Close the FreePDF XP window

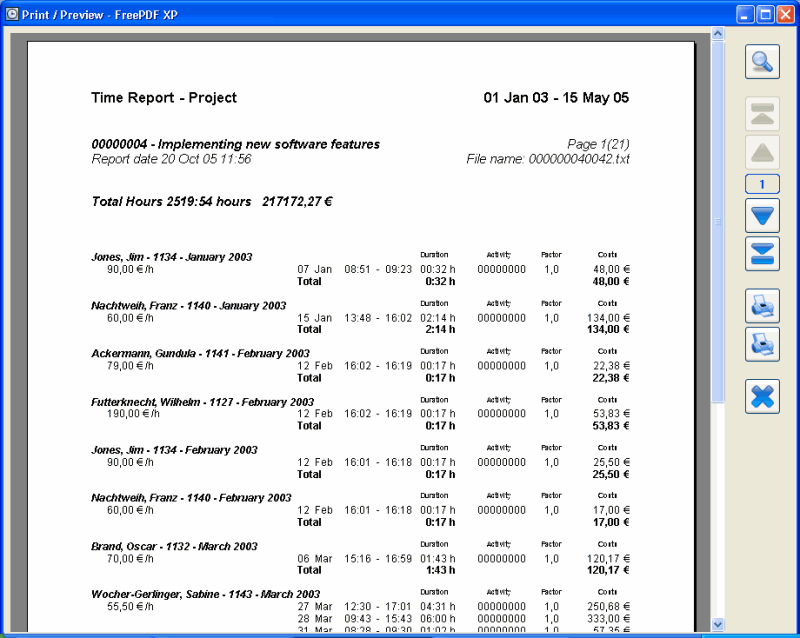785,13
